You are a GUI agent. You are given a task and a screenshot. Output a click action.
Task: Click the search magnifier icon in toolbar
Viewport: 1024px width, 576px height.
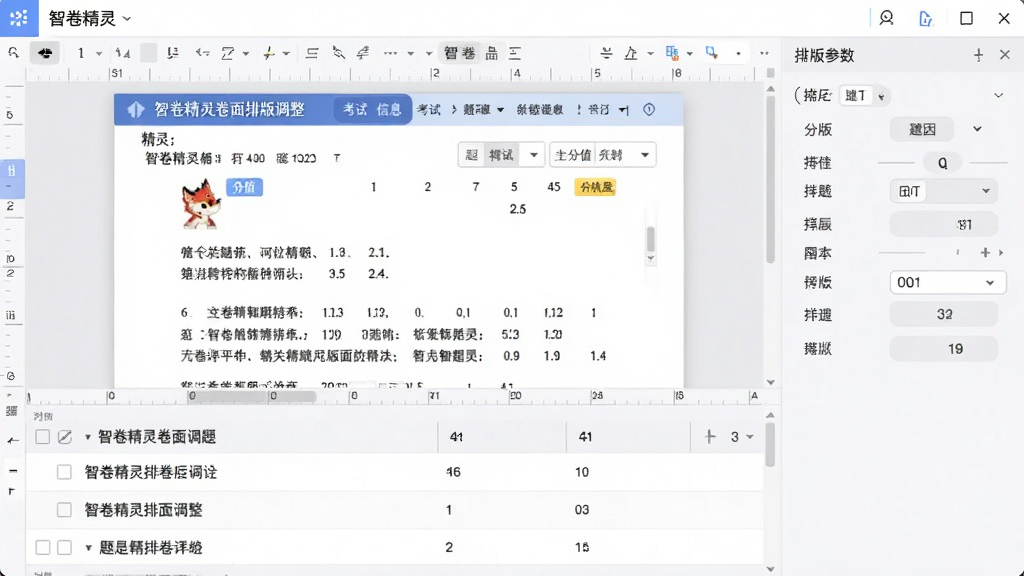tap(14, 53)
